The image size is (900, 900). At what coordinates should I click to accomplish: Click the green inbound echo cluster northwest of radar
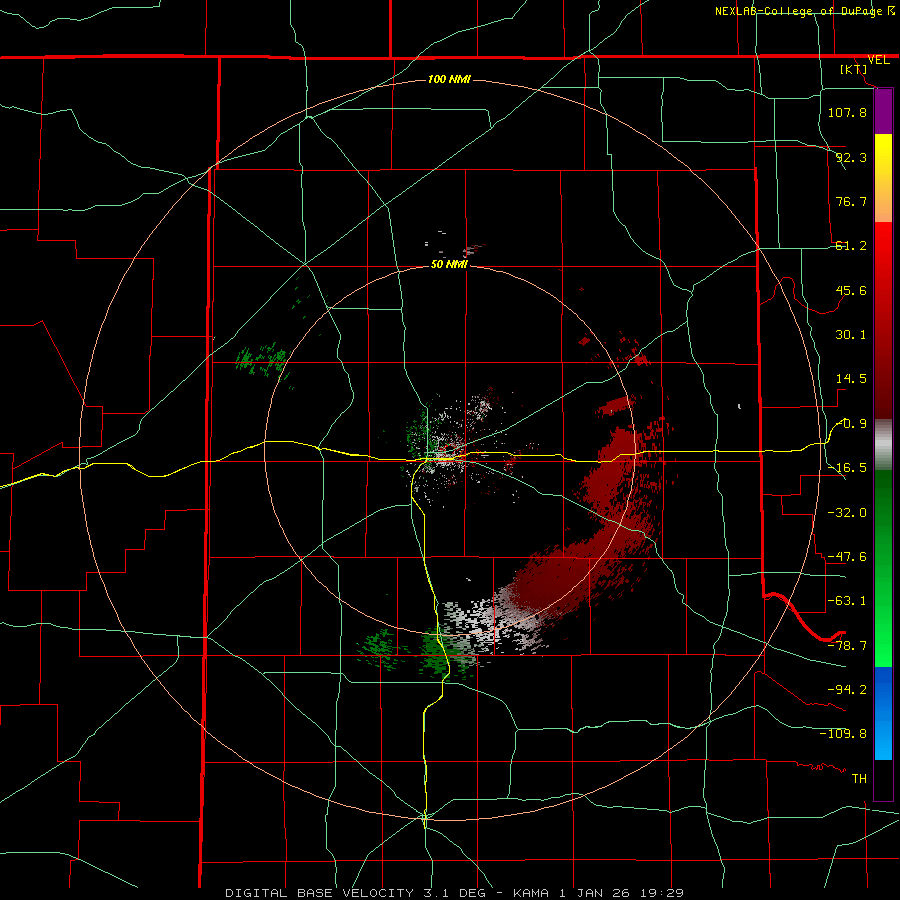click(x=261, y=360)
